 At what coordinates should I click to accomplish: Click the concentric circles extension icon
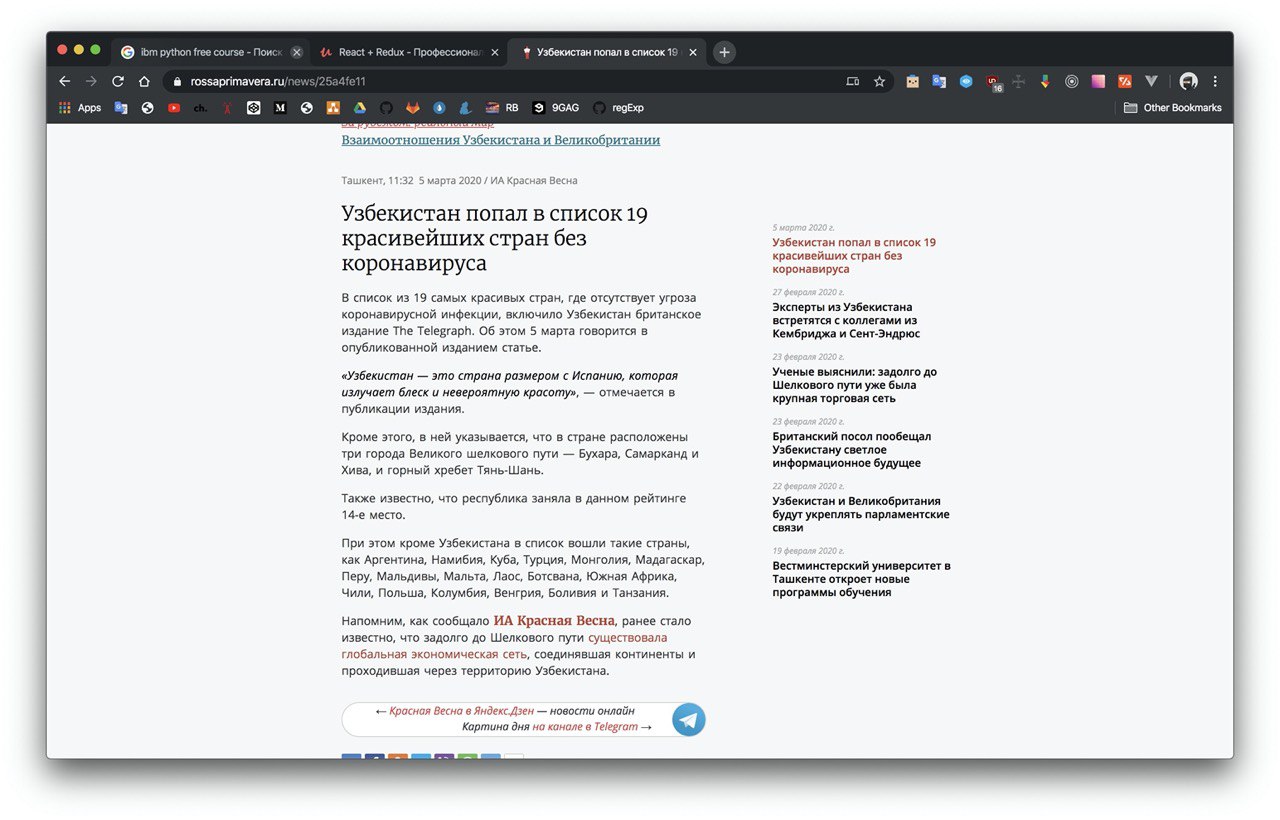1072,82
